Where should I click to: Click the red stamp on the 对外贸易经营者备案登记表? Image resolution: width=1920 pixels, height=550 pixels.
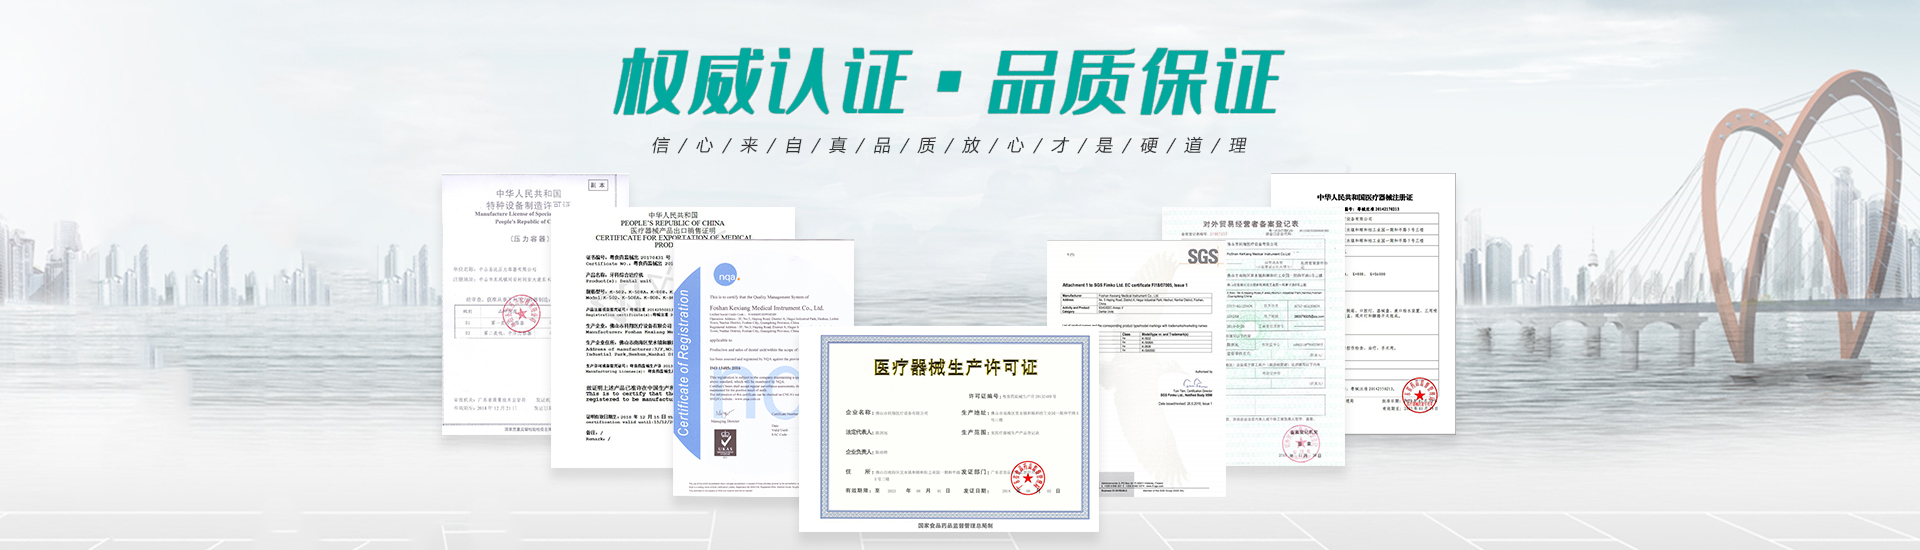click(1302, 443)
